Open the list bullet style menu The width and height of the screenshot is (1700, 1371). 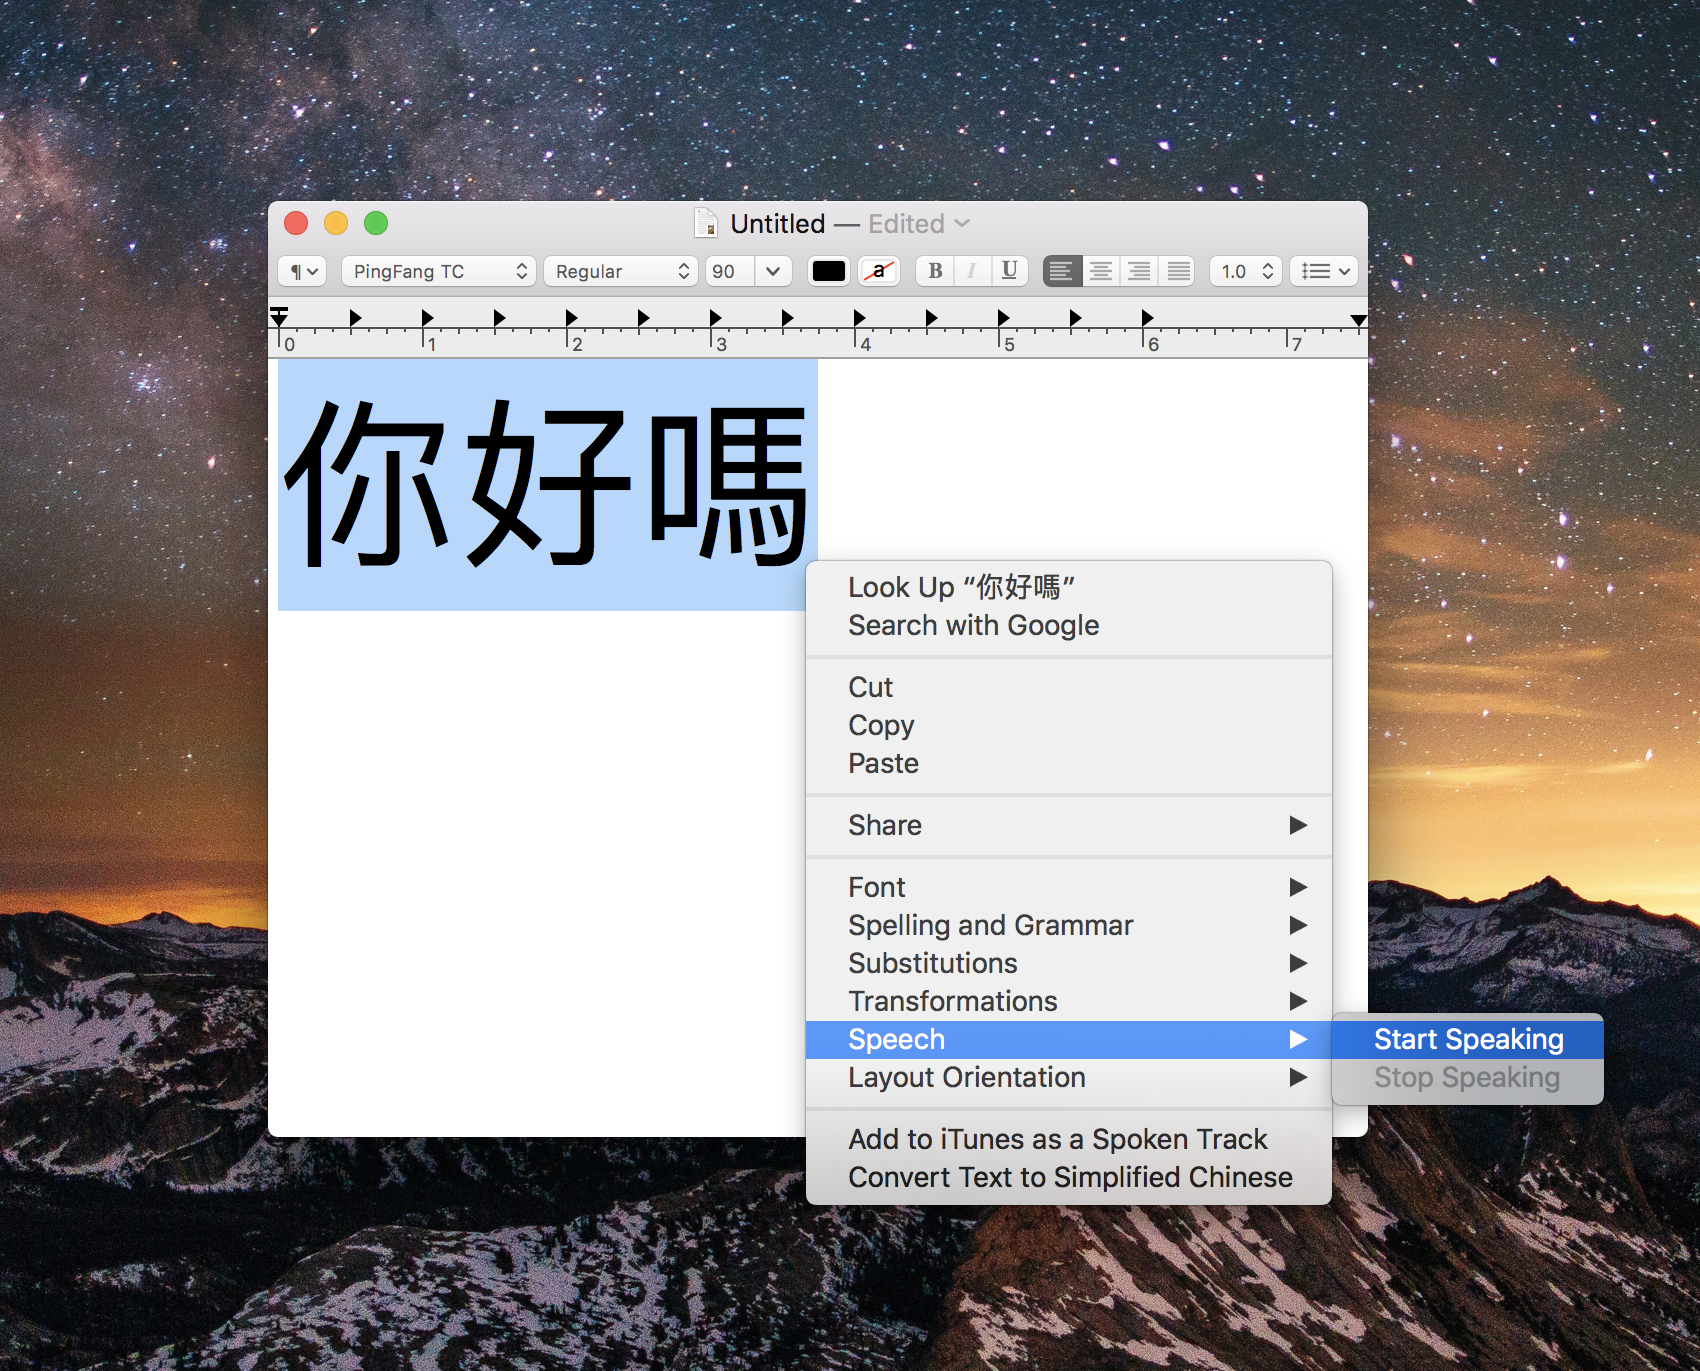(x=1323, y=271)
